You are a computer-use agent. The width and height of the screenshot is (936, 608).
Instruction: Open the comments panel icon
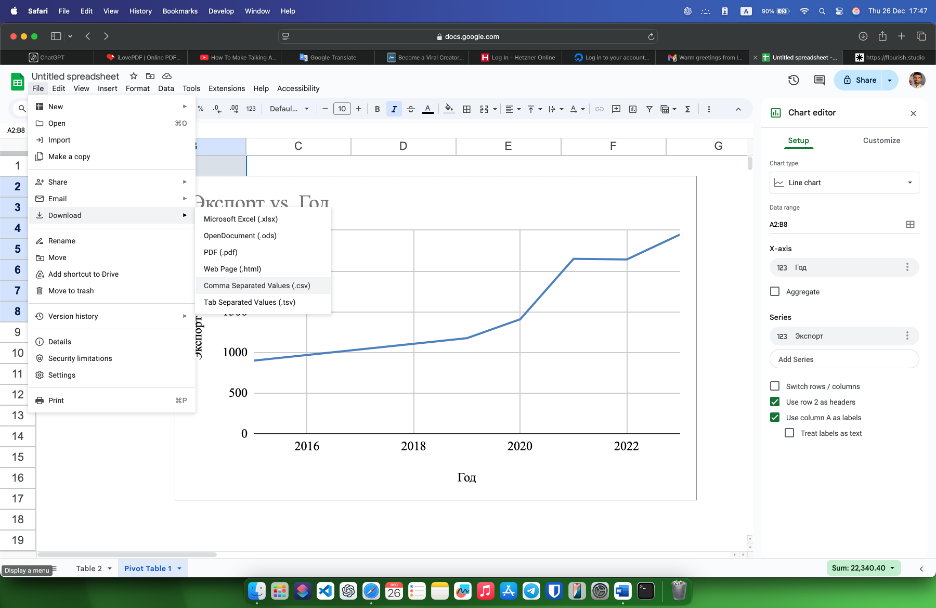click(x=819, y=80)
